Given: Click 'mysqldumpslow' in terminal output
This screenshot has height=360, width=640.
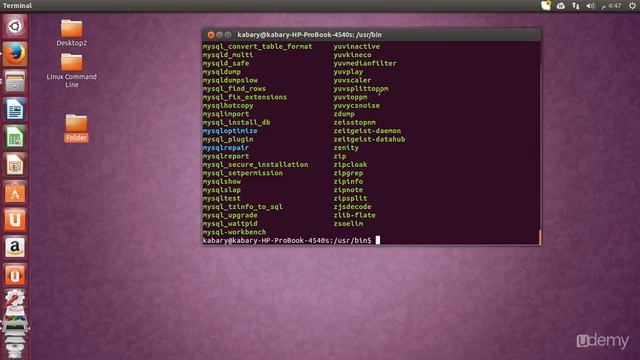Looking at the screenshot, I should 230,80.
